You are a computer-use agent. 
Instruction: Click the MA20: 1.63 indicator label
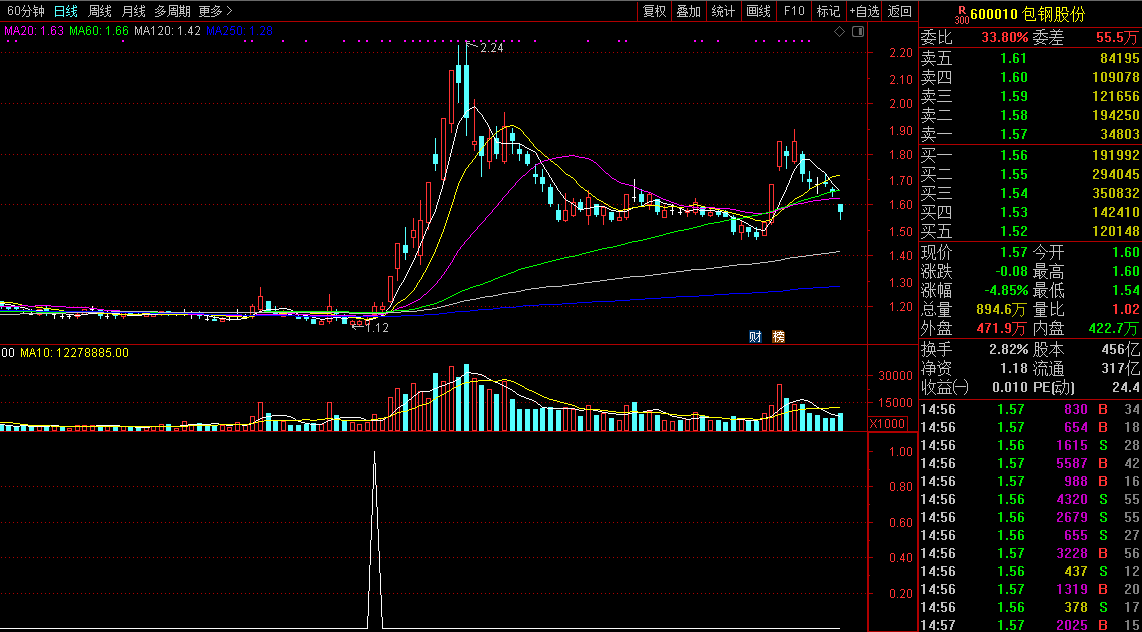click(x=34, y=31)
